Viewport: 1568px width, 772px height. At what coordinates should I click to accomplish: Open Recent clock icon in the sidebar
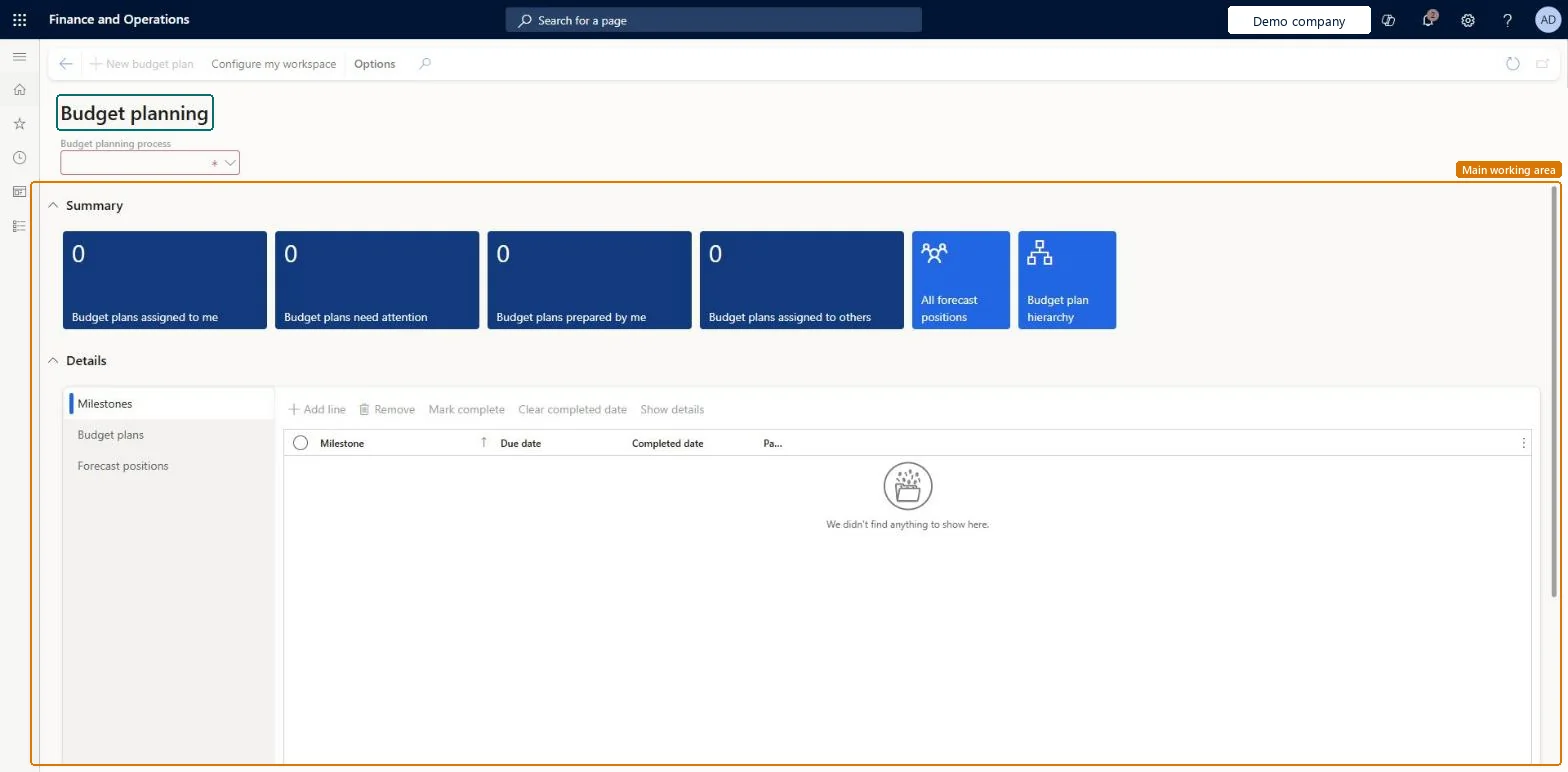[19, 158]
